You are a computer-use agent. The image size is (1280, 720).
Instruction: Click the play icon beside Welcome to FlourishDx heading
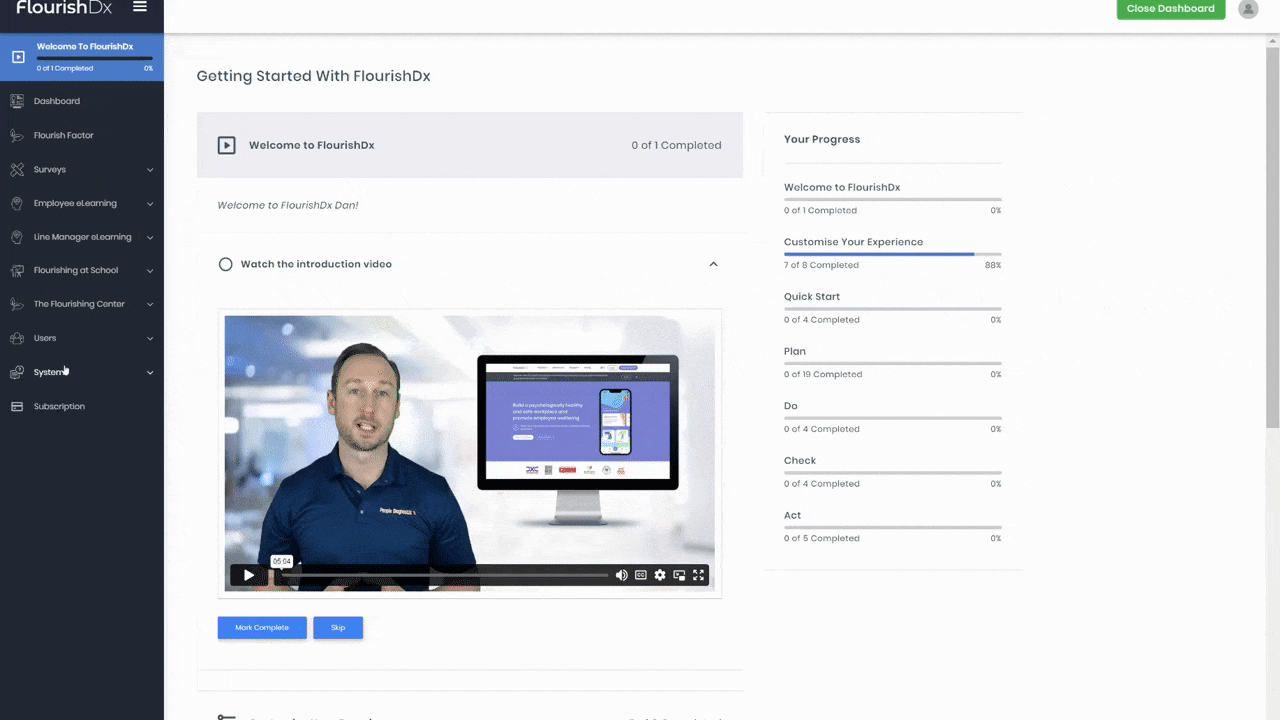pos(227,145)
